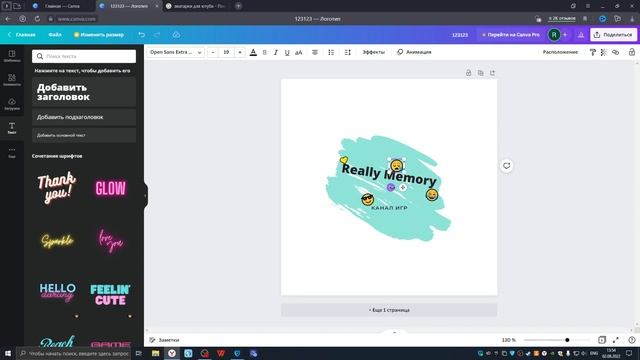Open the grid view page icon

tap(602, 340)
